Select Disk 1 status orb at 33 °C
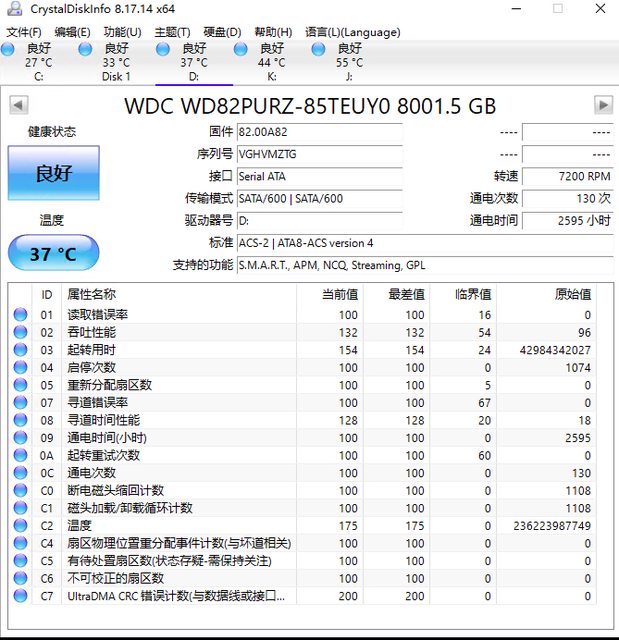 [85, 49]
